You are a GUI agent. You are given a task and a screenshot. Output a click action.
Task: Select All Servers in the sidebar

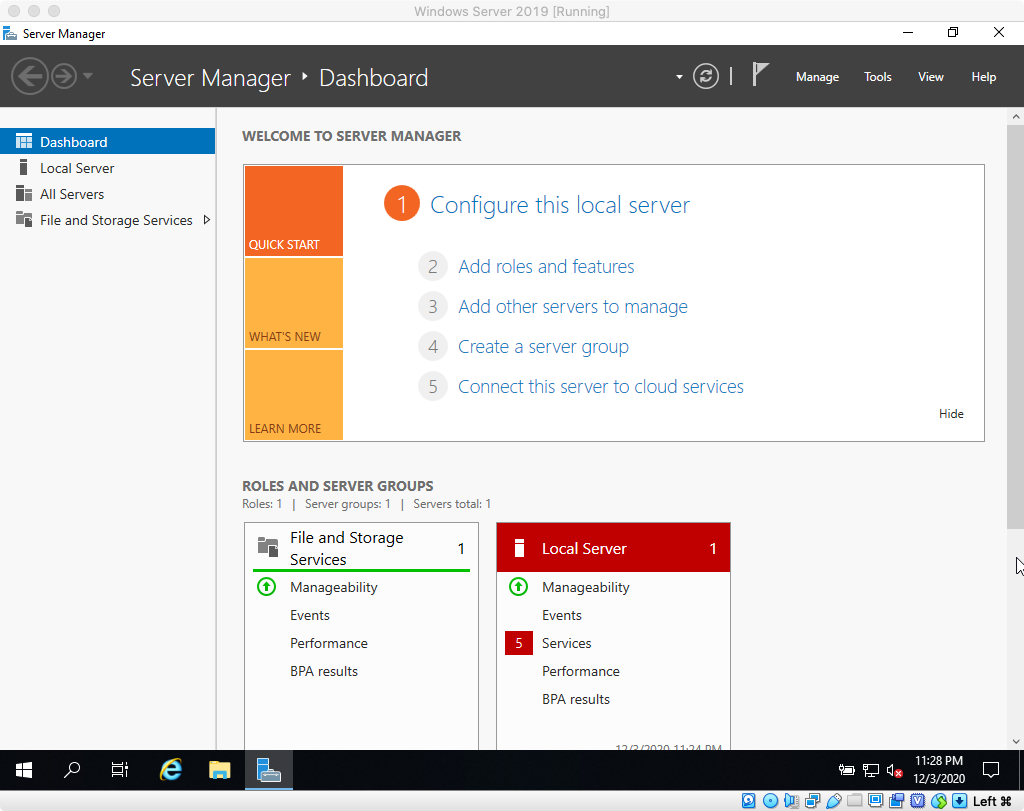pos(107,194)
